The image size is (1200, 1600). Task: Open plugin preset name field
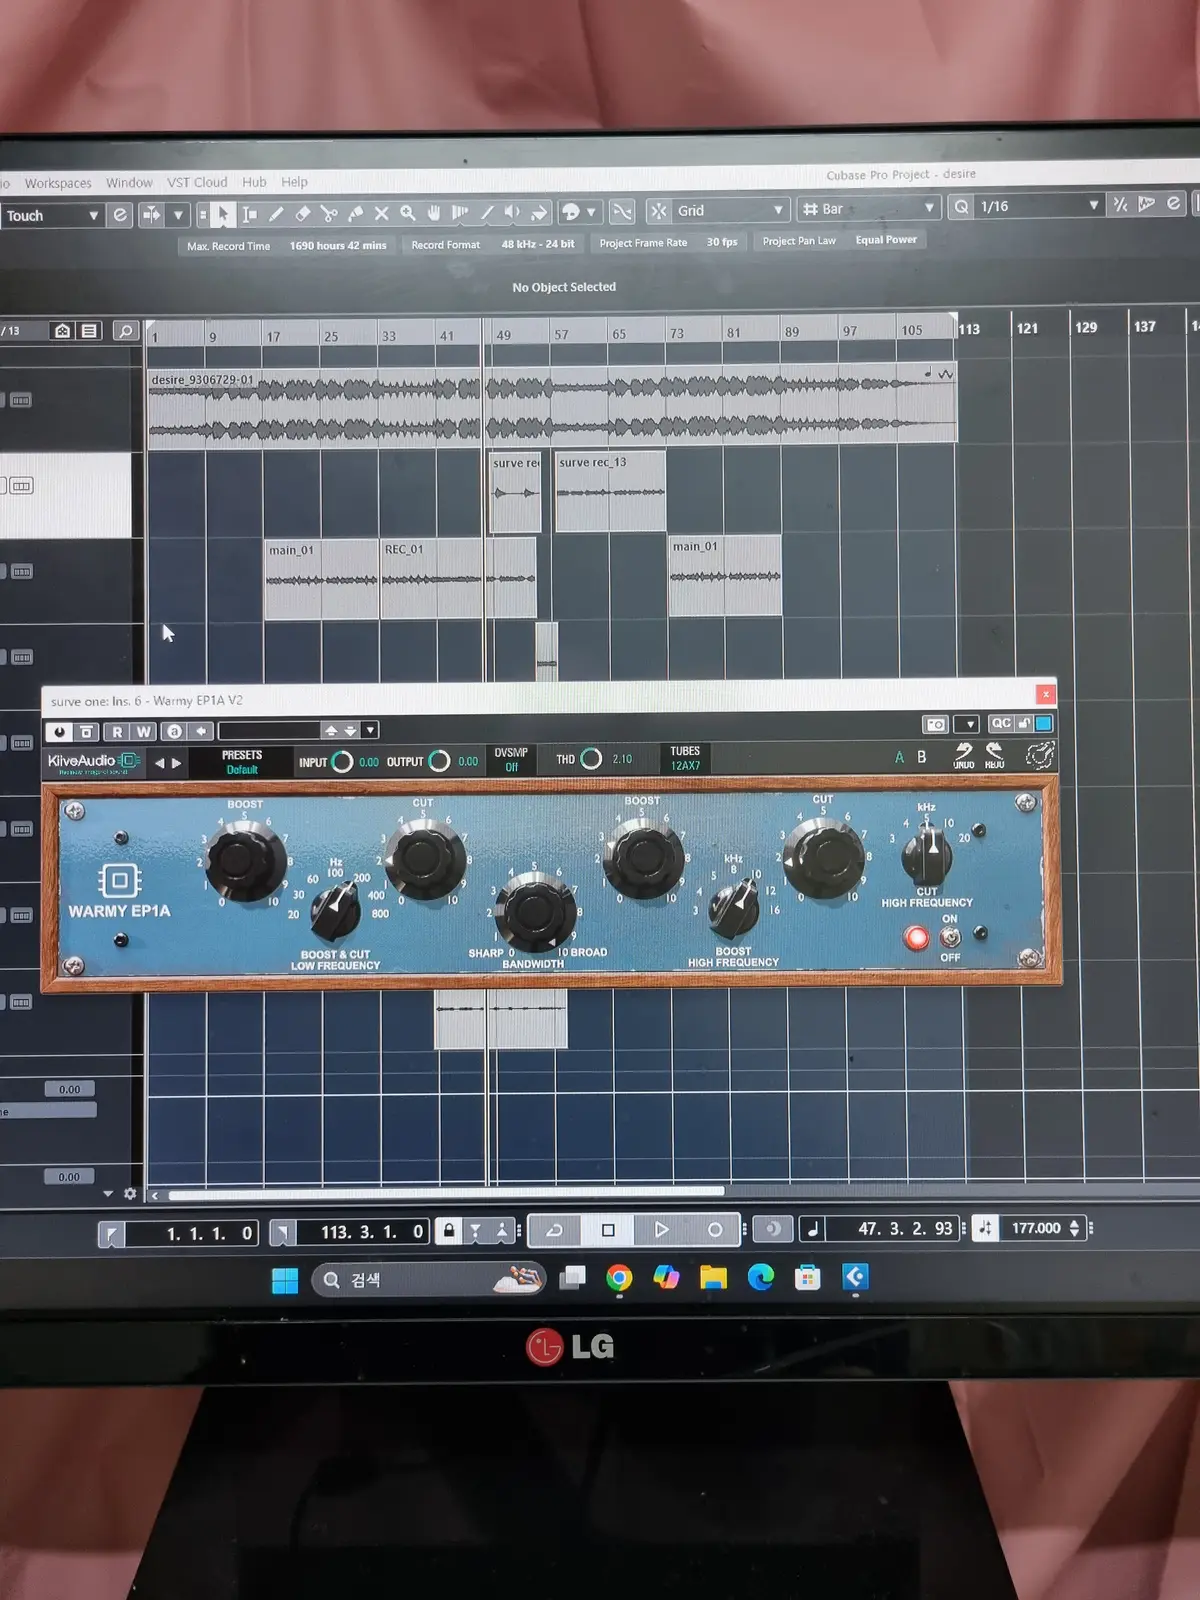click(x=269, y=731)
